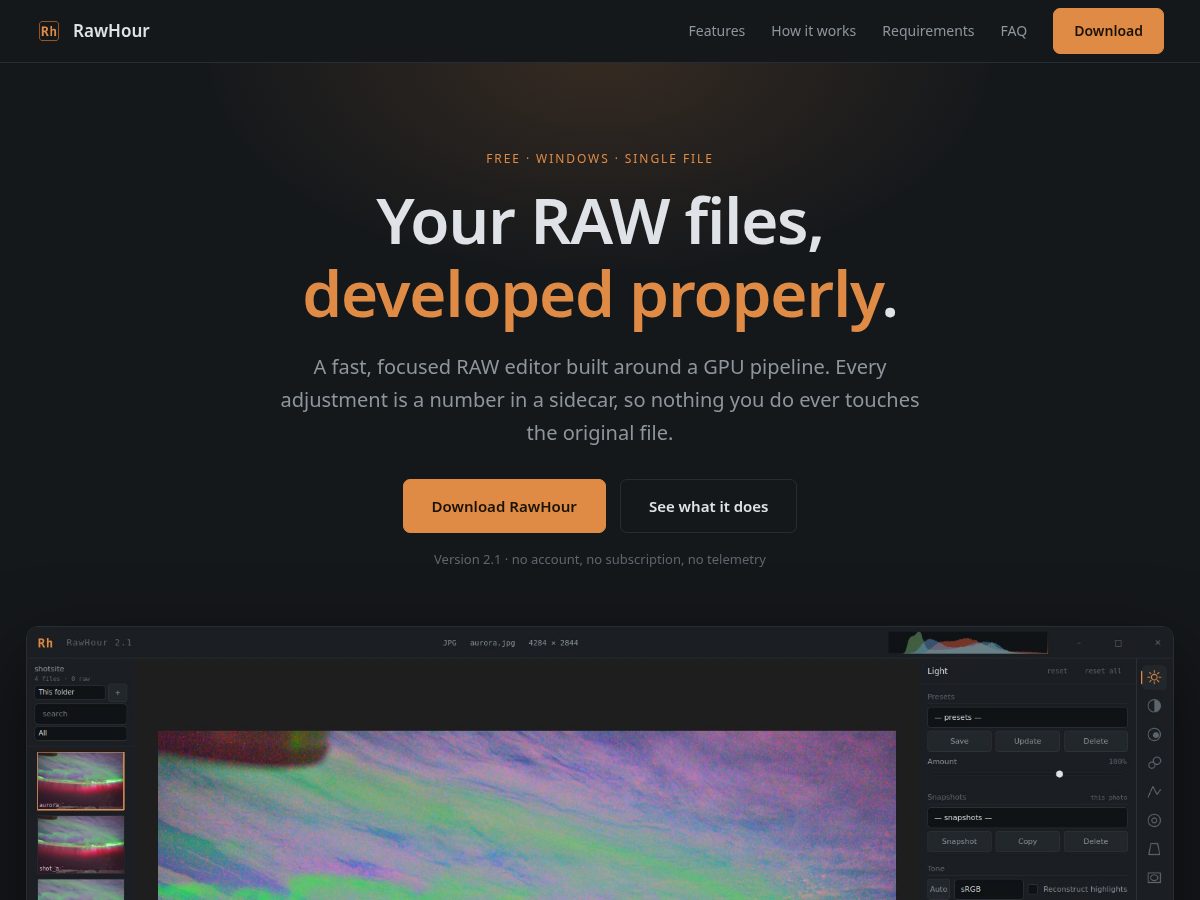Go to Features in the navigation

point(716,31)
